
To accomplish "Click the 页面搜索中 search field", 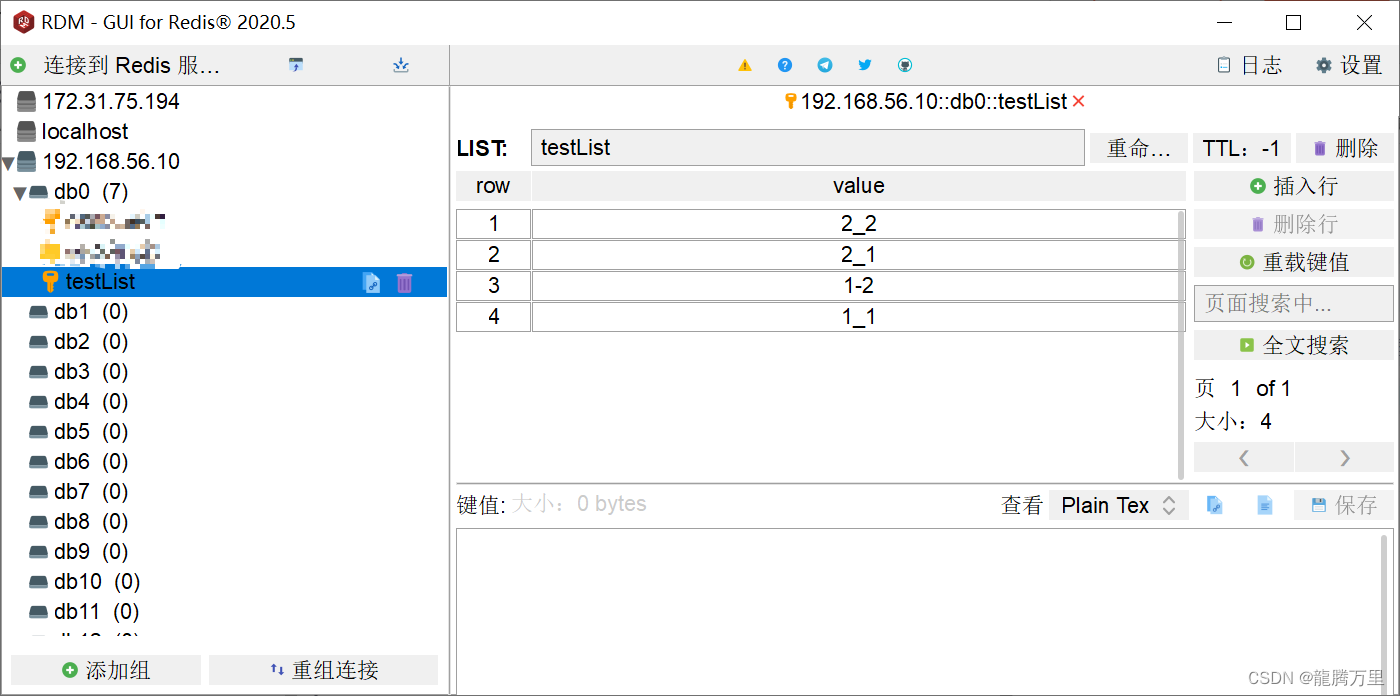I will 1293,303.
